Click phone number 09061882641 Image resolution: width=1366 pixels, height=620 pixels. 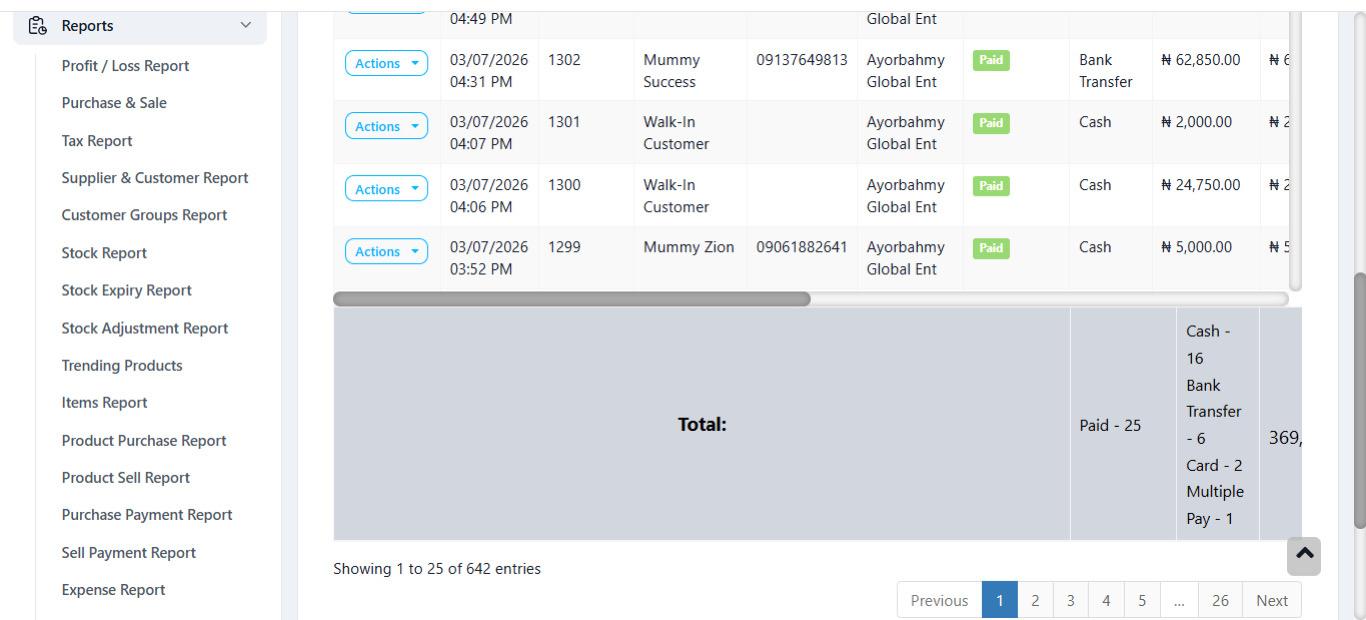[x=802, y=247]
